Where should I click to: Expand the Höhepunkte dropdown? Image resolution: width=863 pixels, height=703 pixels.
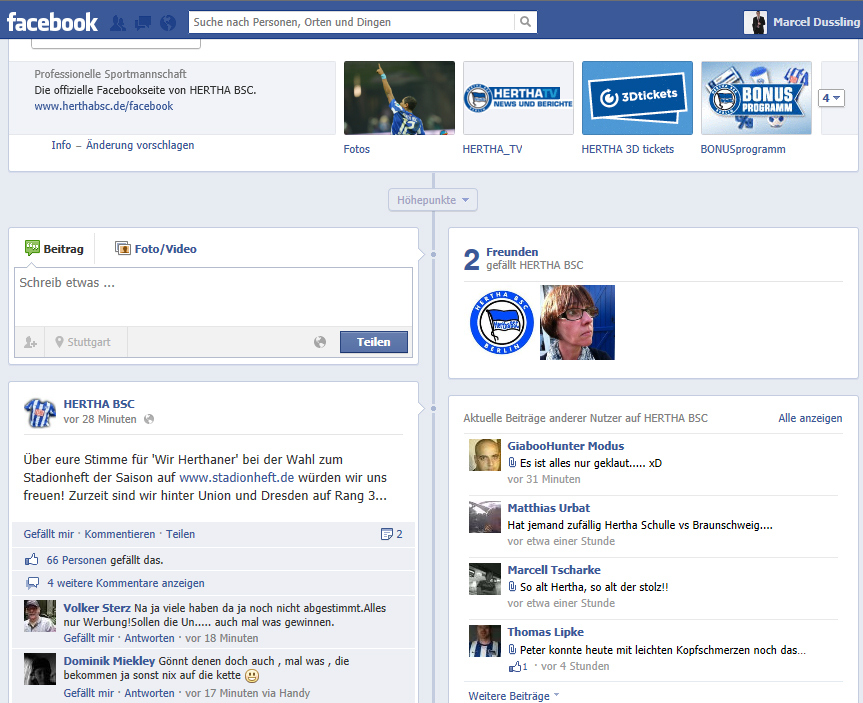point(433,200)
